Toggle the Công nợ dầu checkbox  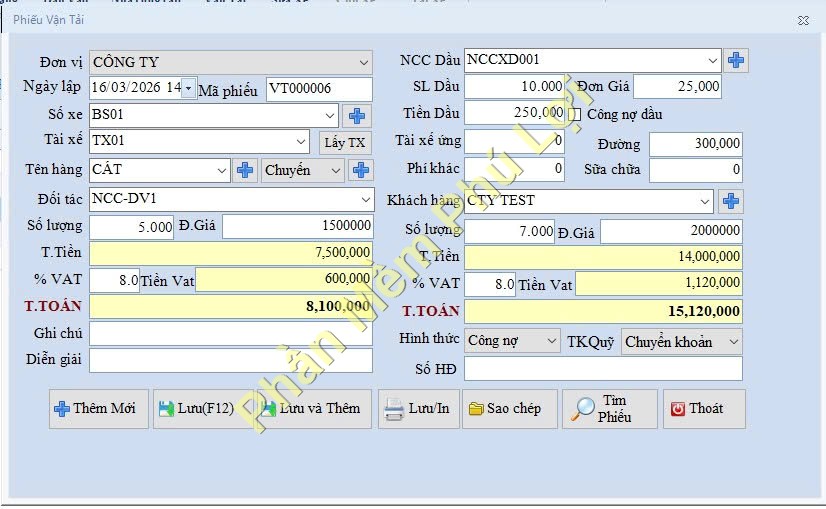pyautogui.click(x=575, y=114)
